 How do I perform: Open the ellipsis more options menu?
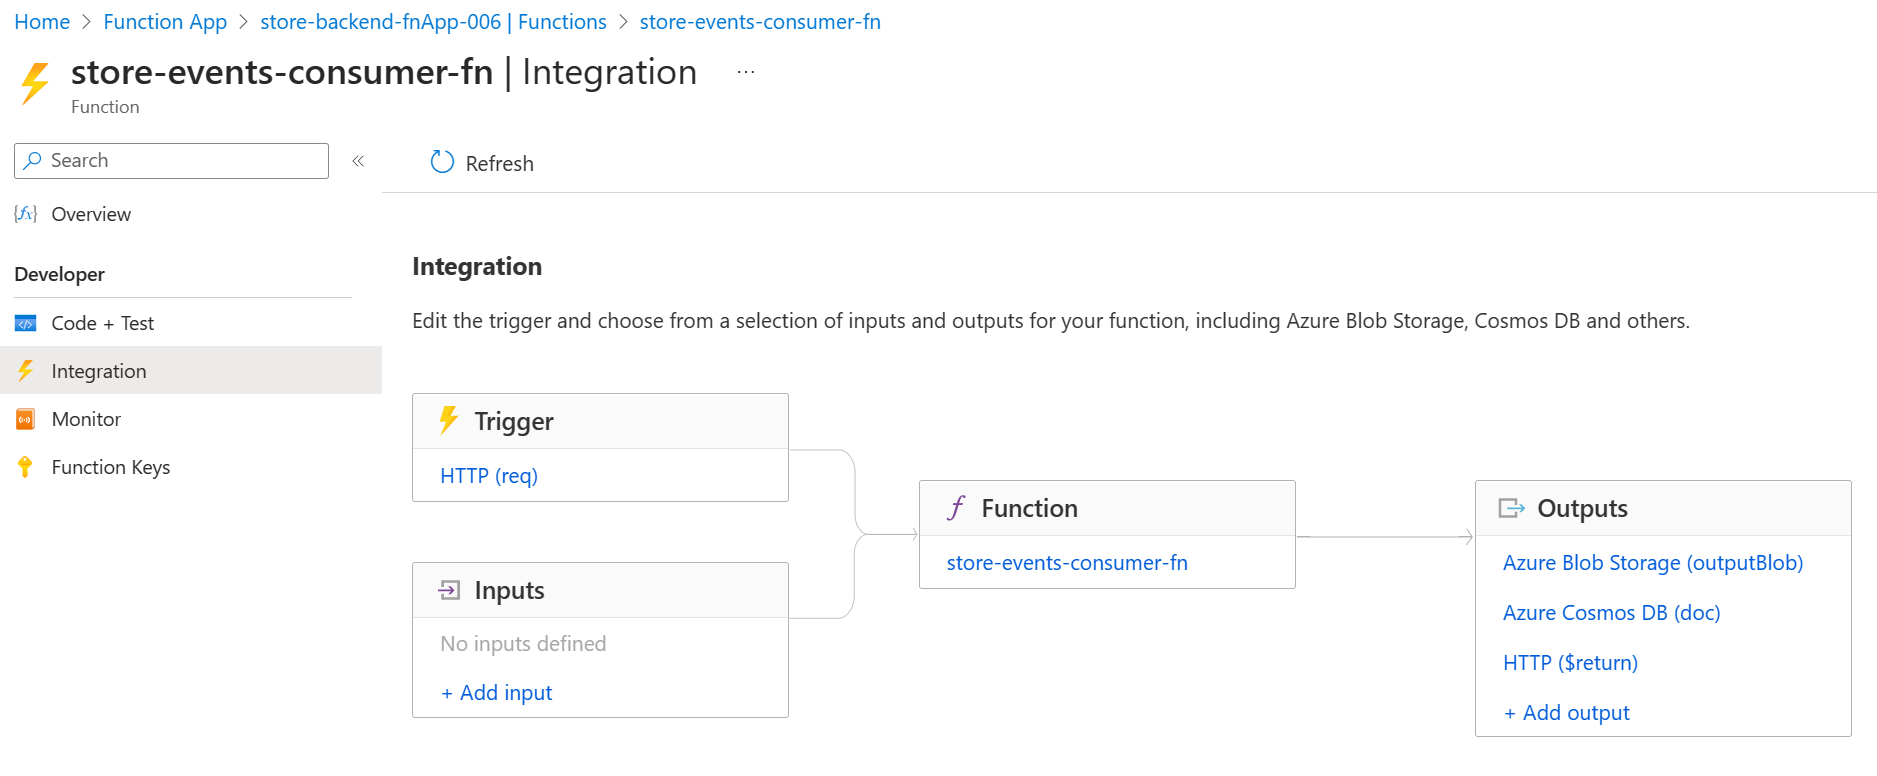[x=746, y=72]
